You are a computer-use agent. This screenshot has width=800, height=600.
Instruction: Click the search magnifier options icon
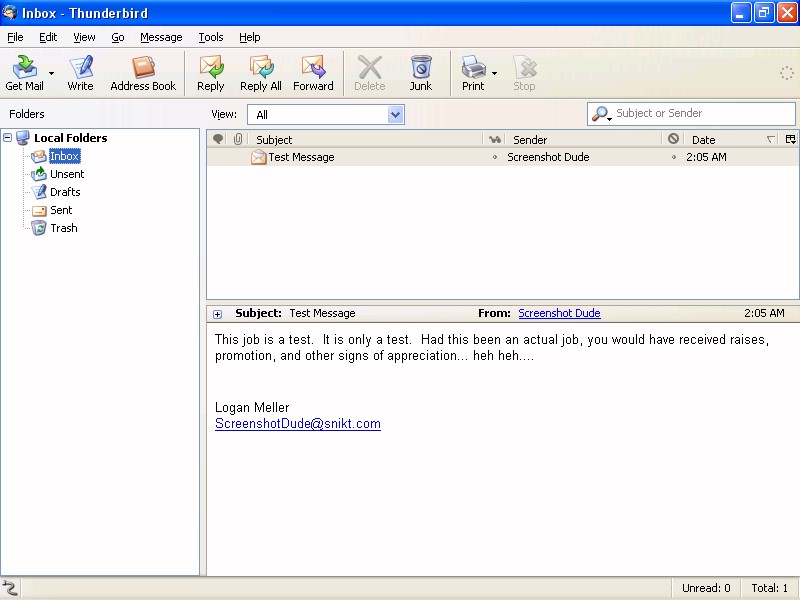point(602,114)
